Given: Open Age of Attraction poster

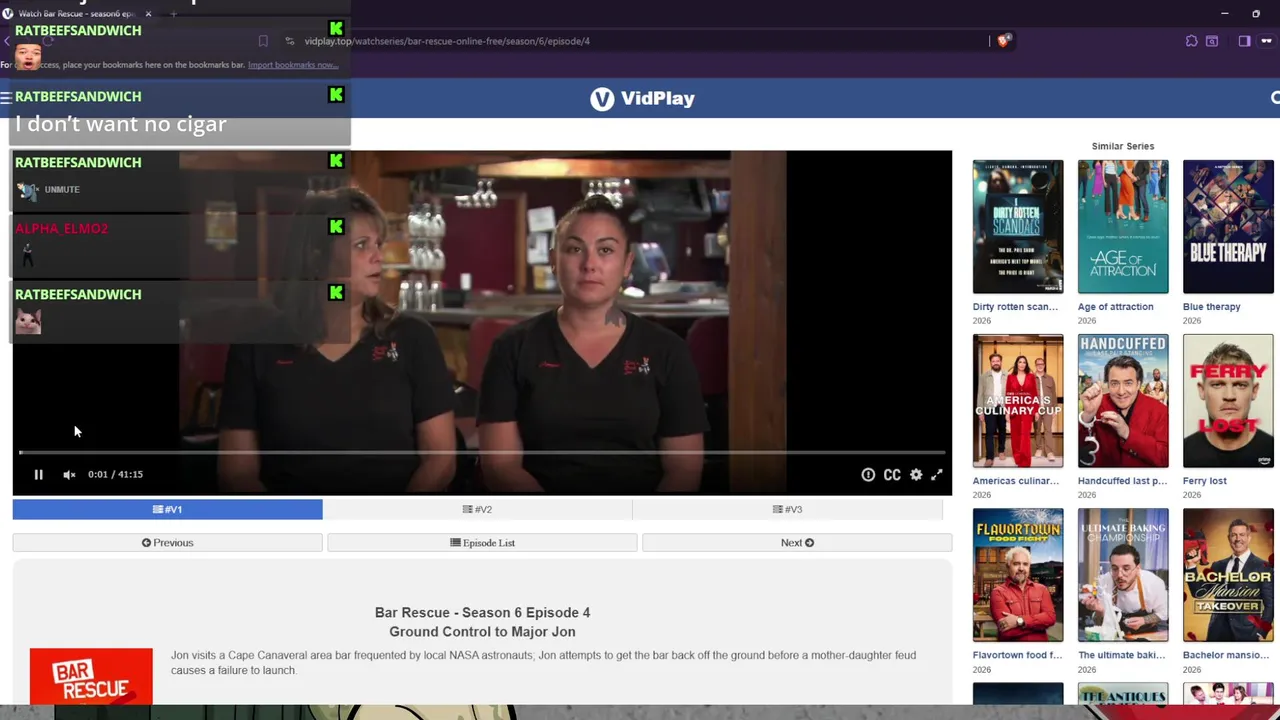Looking at the screenshot, I should [x=1123, y=227].
